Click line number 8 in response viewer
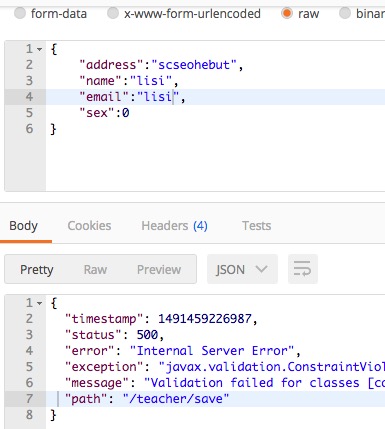Image resolution: width=385 pixels, height=429 pixels. pyautogui.click(x=29, y=415)
